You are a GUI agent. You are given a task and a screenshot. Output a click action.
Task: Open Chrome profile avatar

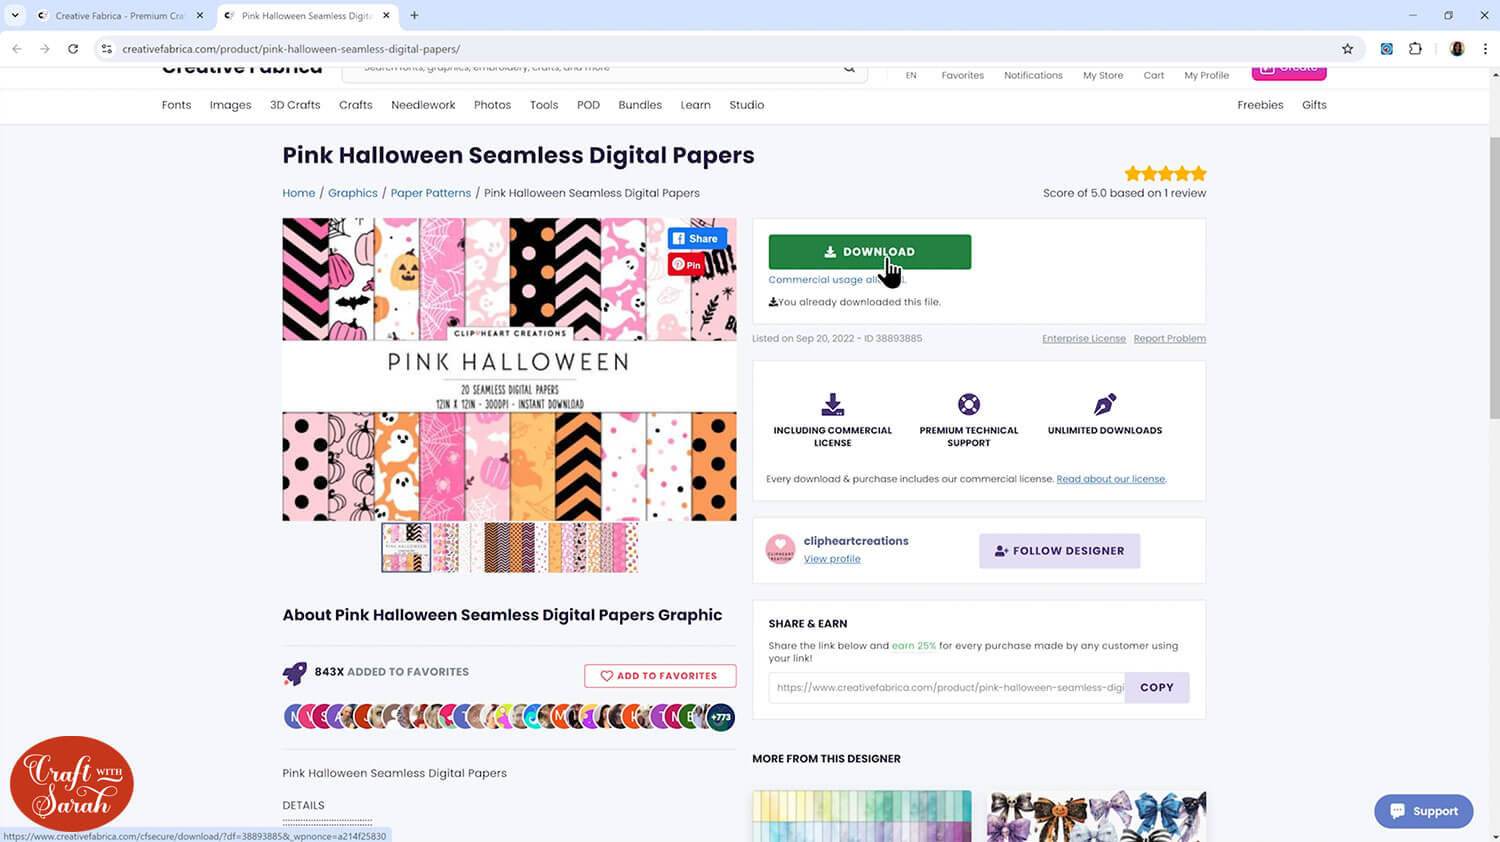click(1457, 49)
